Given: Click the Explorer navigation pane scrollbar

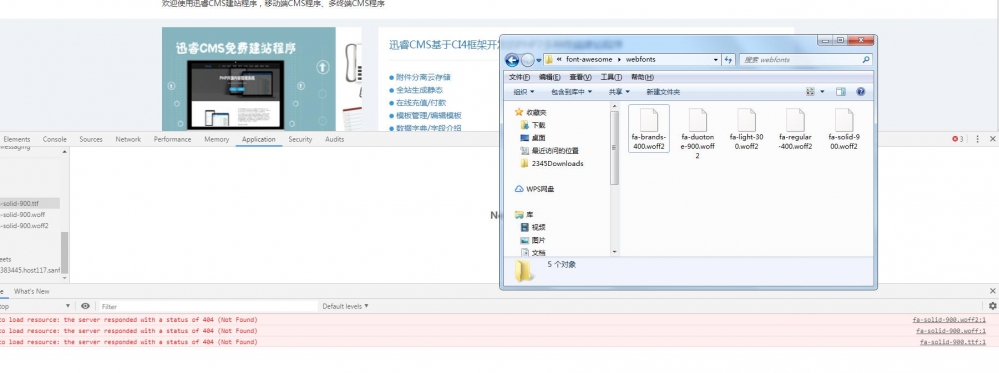Looking at the screenshot, I should (614, 148).
